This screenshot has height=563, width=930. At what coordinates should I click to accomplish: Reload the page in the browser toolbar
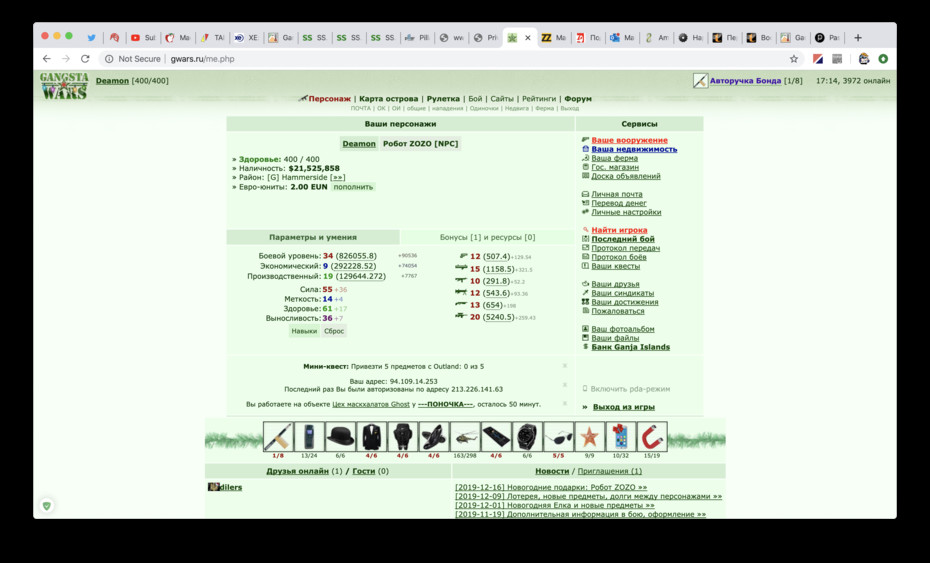(x=85, y=59)
